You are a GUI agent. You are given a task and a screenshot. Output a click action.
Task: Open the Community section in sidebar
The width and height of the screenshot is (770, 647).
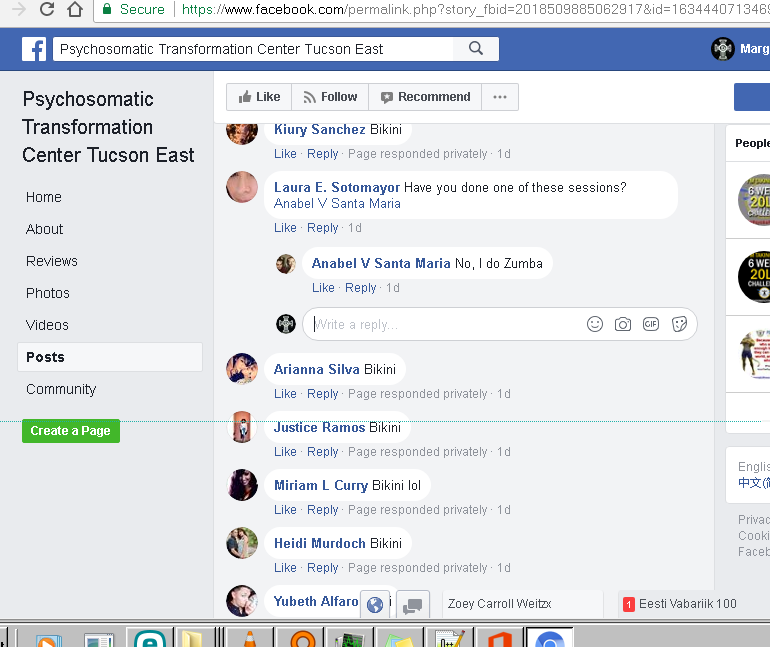tap(61, 389)
